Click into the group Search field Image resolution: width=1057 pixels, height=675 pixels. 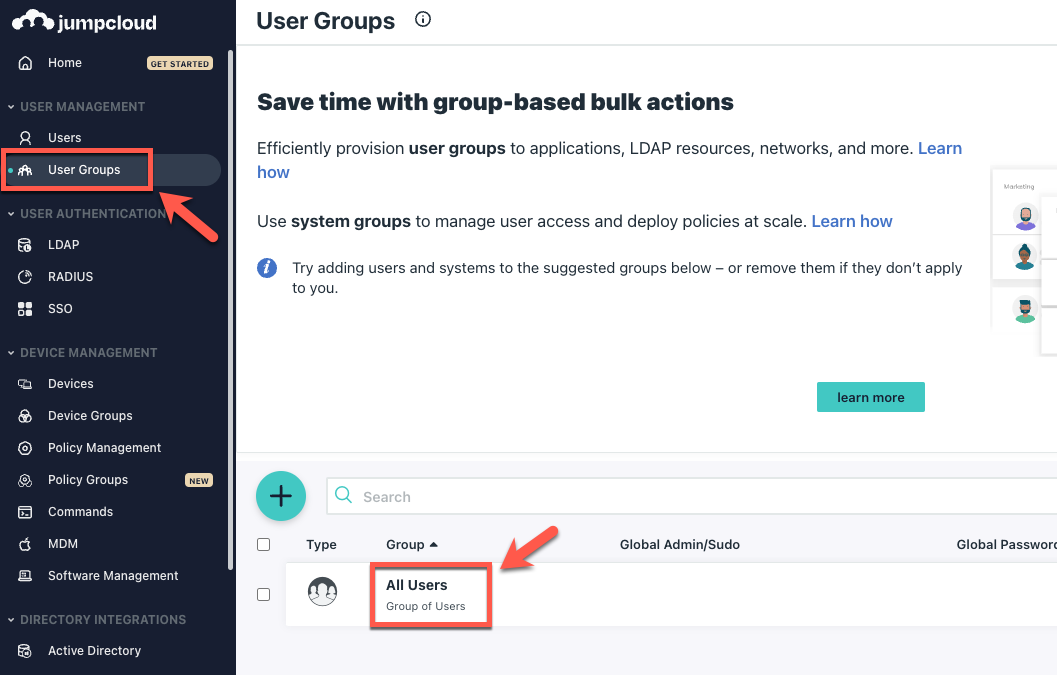tap(694, 496)
